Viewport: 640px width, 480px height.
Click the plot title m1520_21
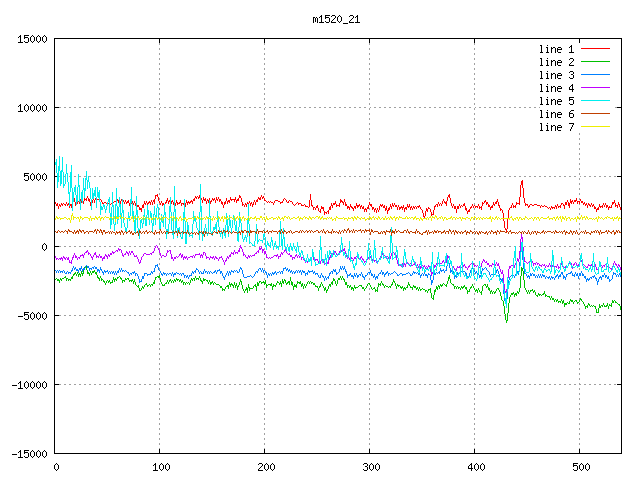[x=338, y=19]
